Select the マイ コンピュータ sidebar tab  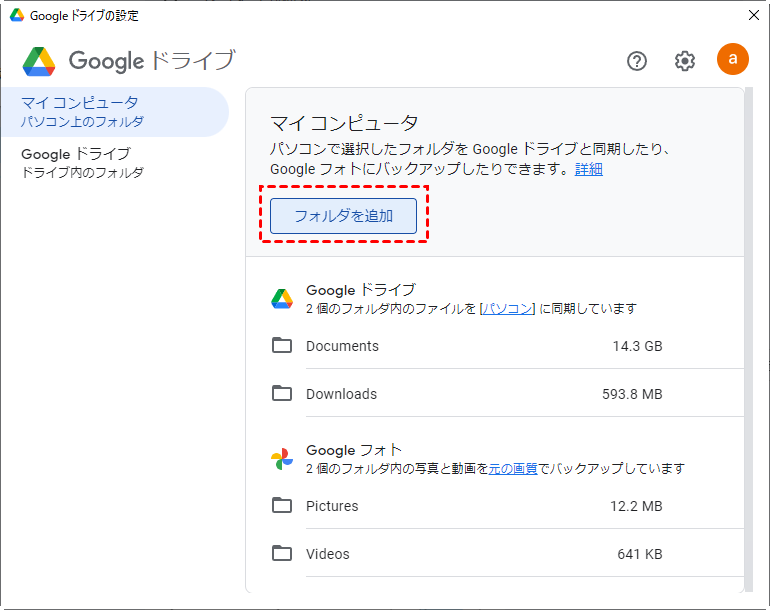[x=115, y=112]
